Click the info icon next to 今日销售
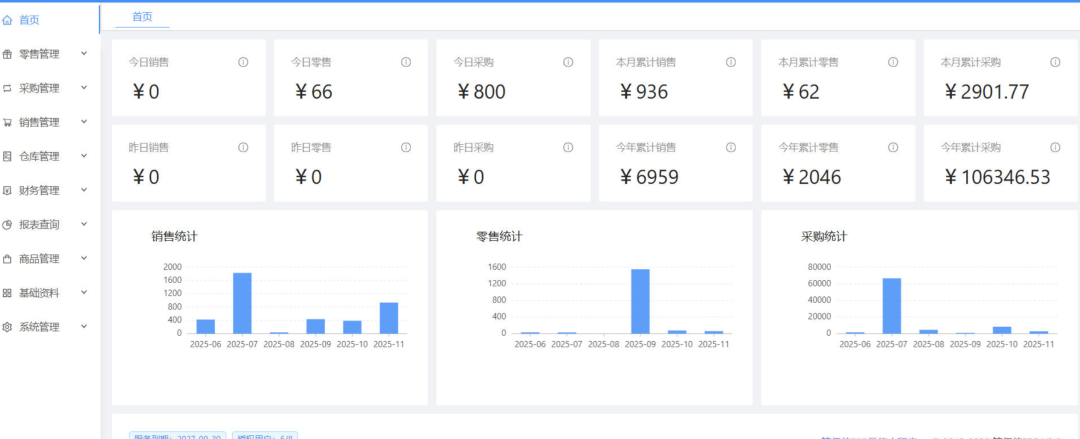The image size is (1080, 439). click(243, 62)
